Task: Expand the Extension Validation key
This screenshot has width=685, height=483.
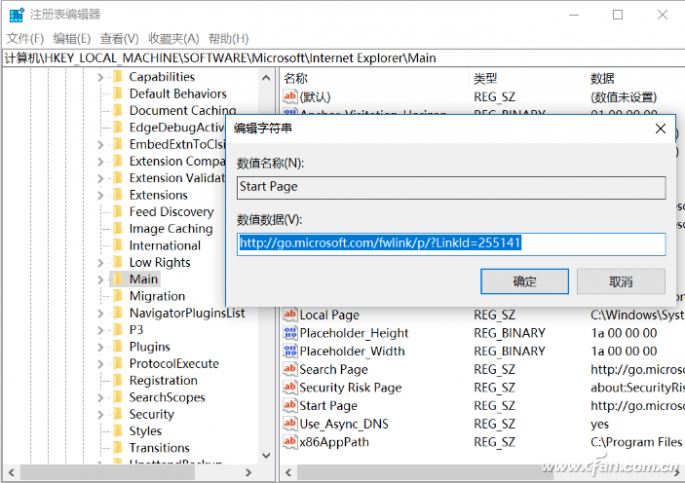Action: click(x=100, y=178)
